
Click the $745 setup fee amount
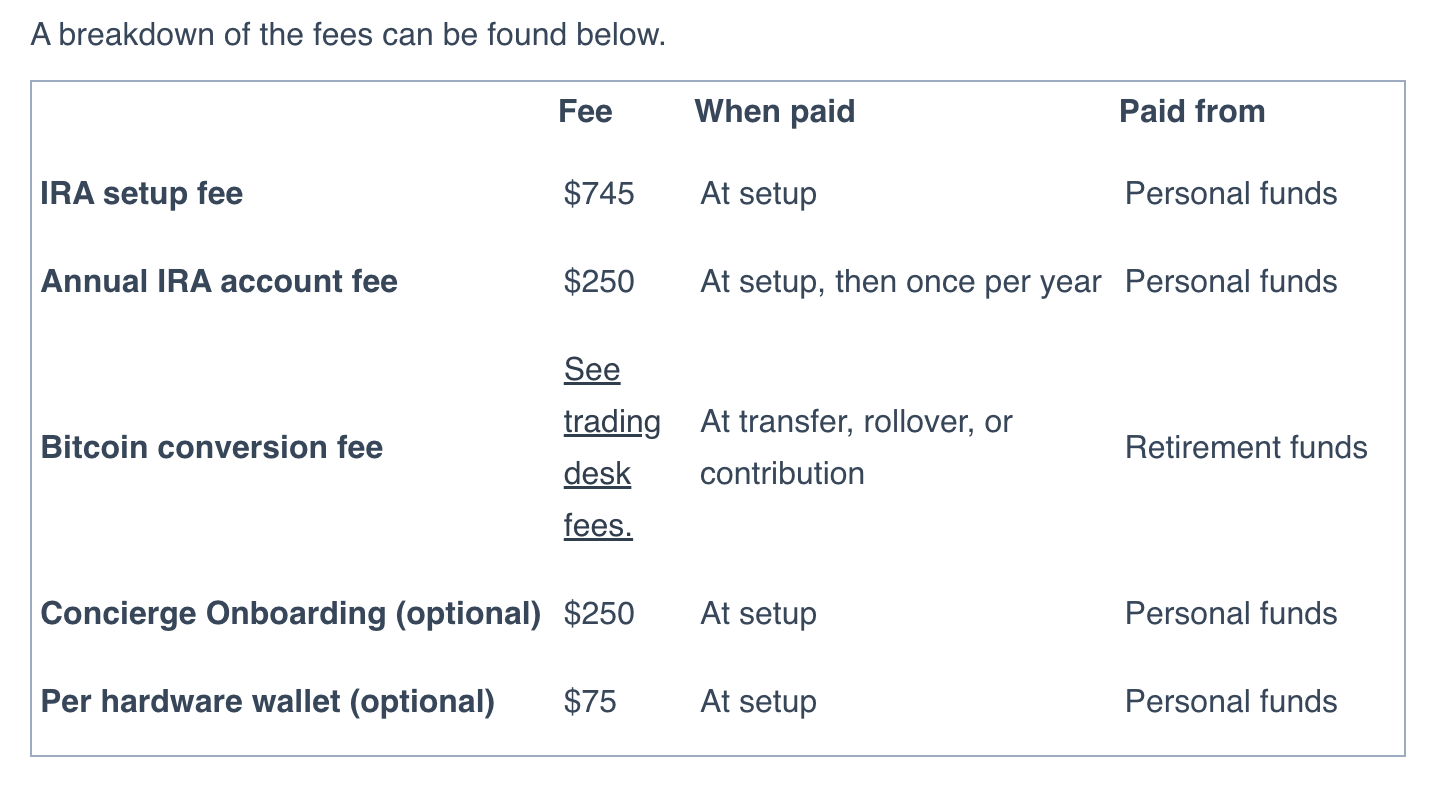[x=599, y=193]
